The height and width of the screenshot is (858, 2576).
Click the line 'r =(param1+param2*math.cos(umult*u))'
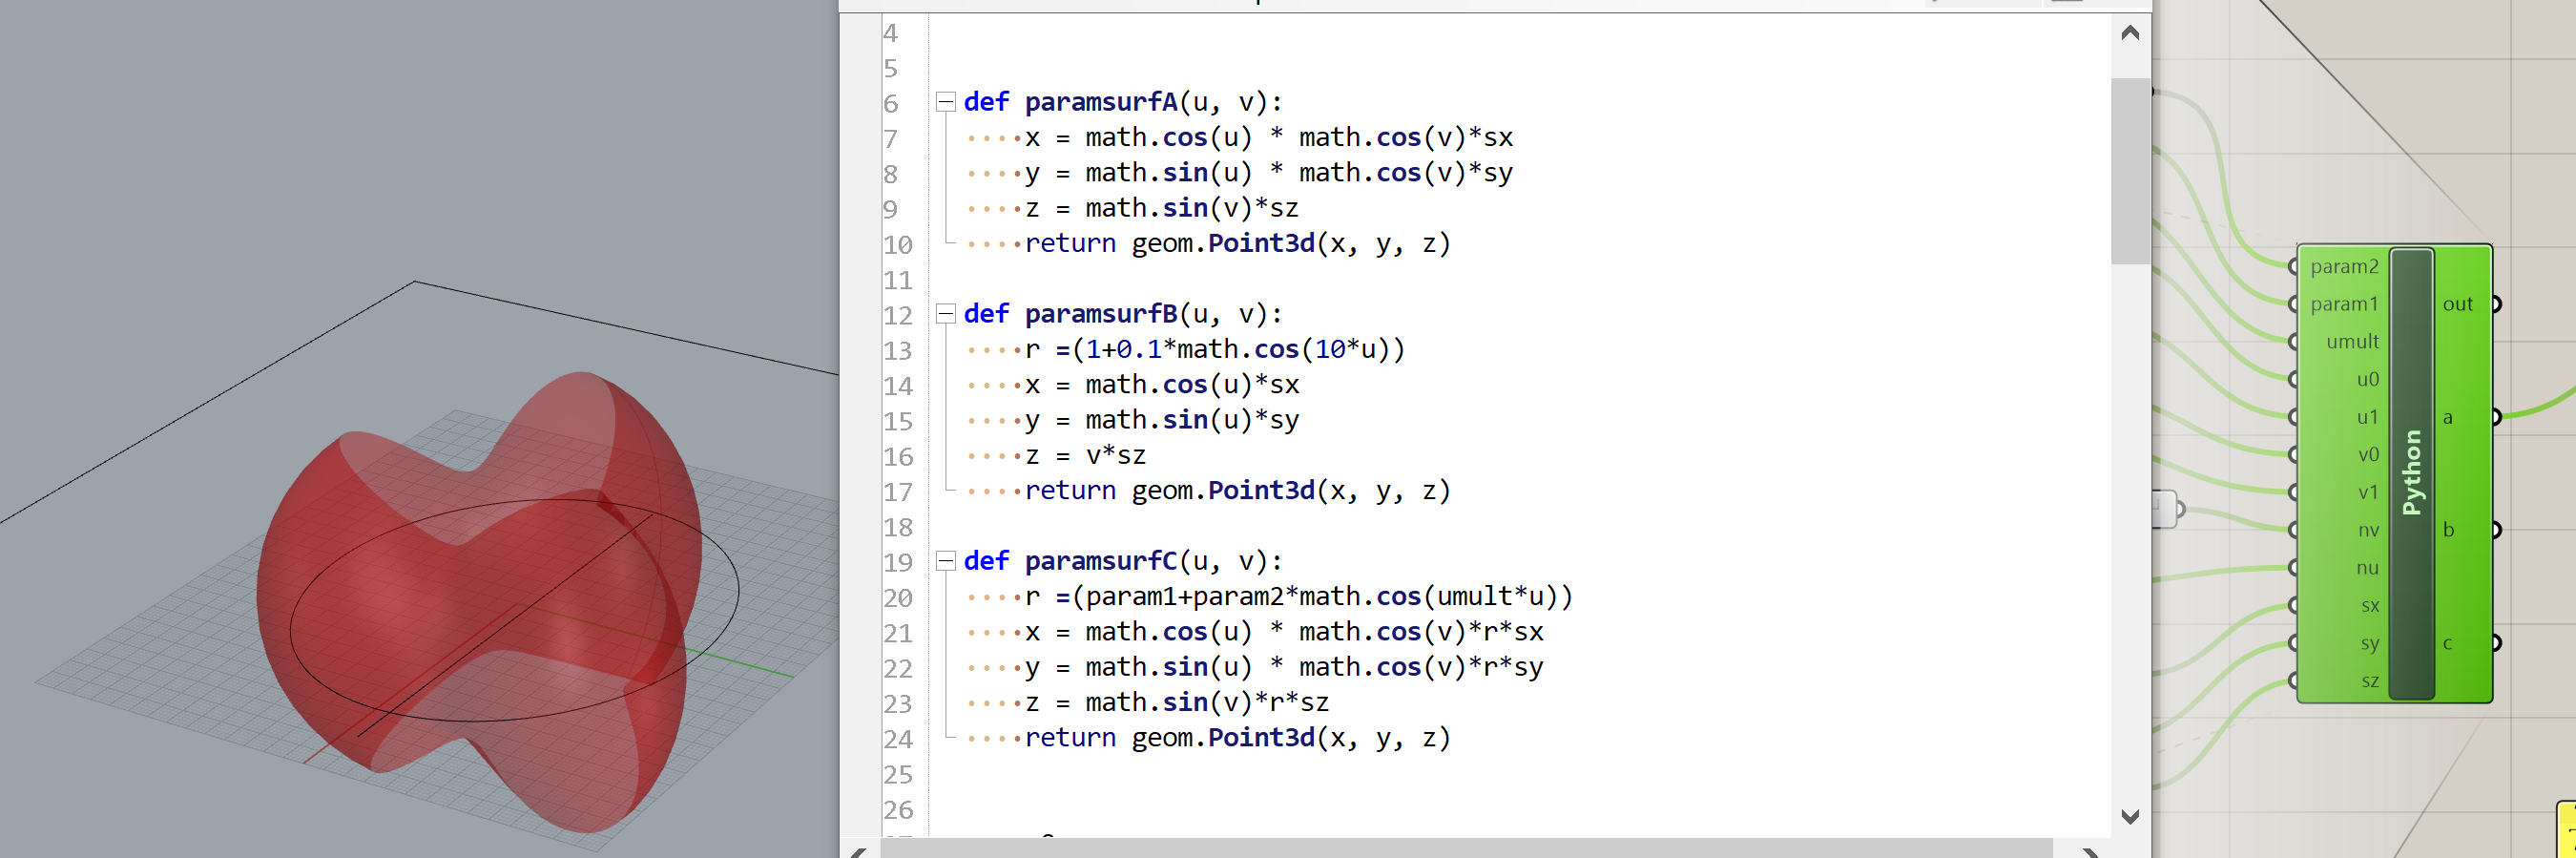click(x=1299, y=596)
